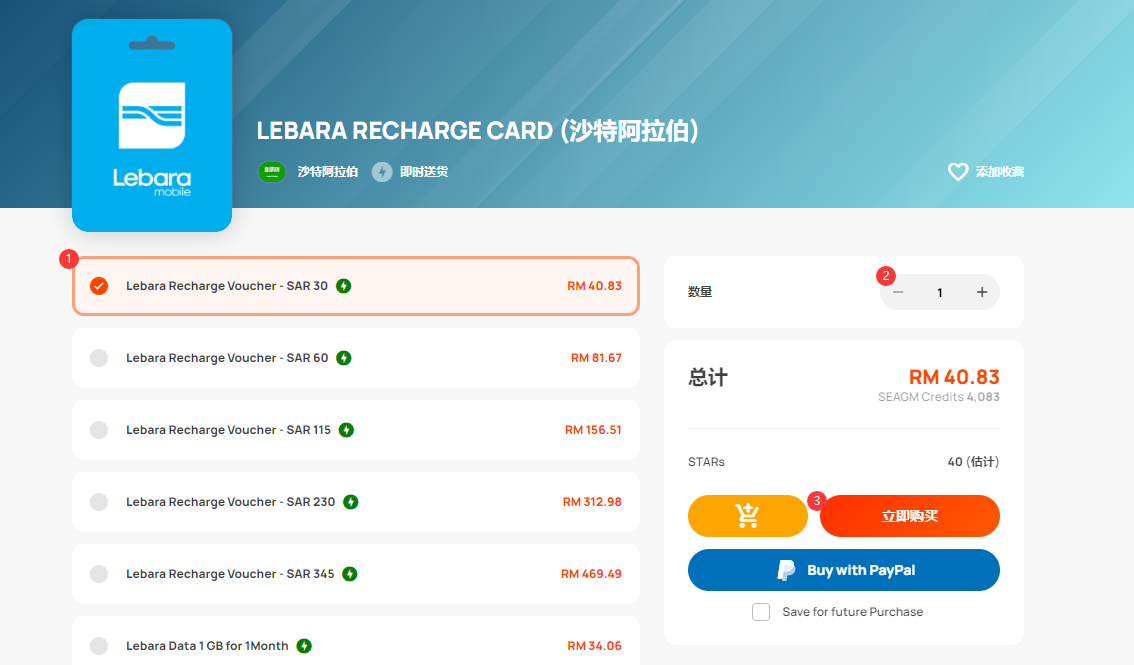
Task: Select Lebara Recharge Voucher SAR 345 radio
Action: pos(99,574)
